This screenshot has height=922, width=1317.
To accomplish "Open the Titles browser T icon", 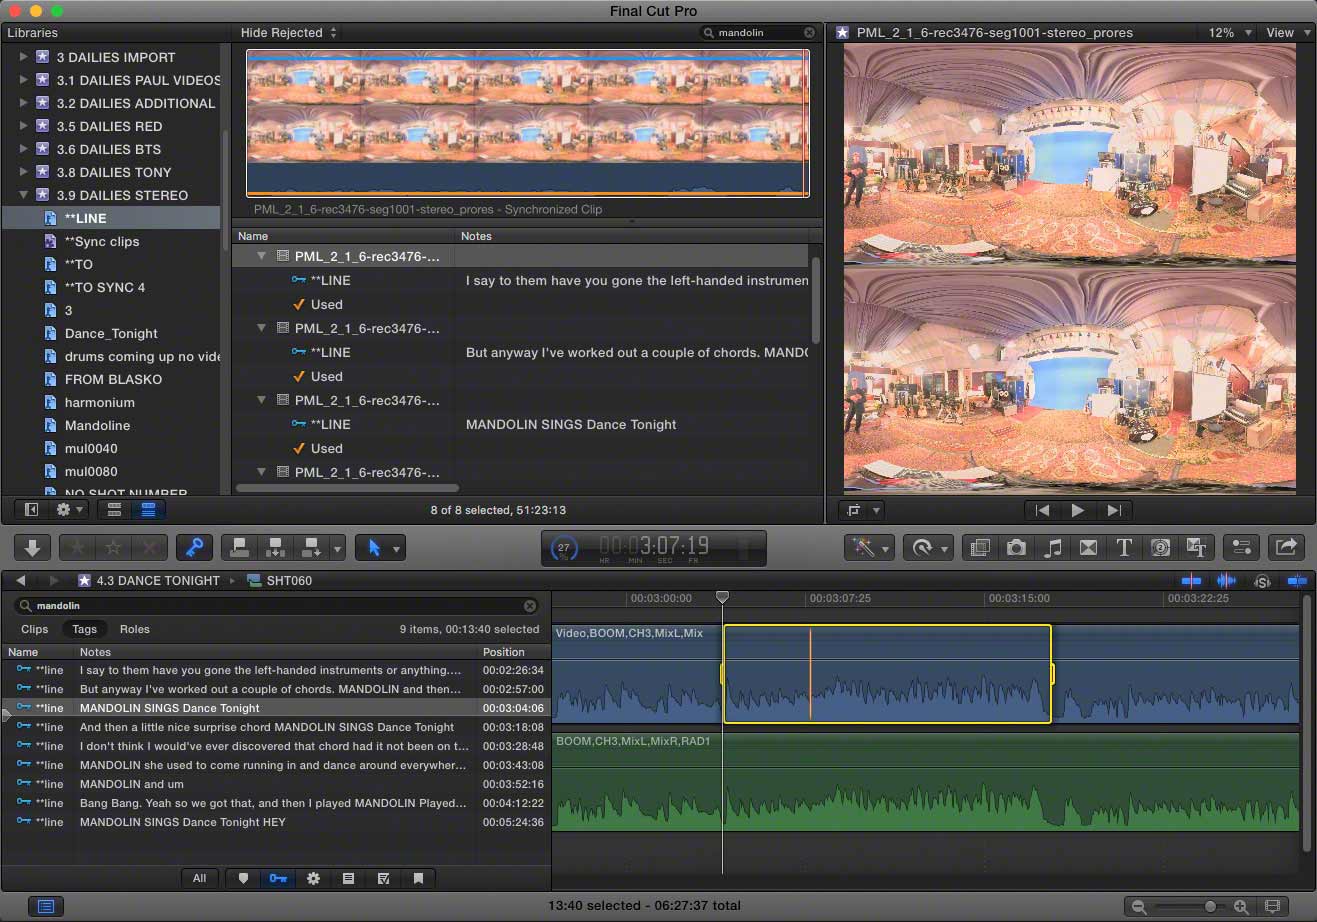I will coord(1124,547).
